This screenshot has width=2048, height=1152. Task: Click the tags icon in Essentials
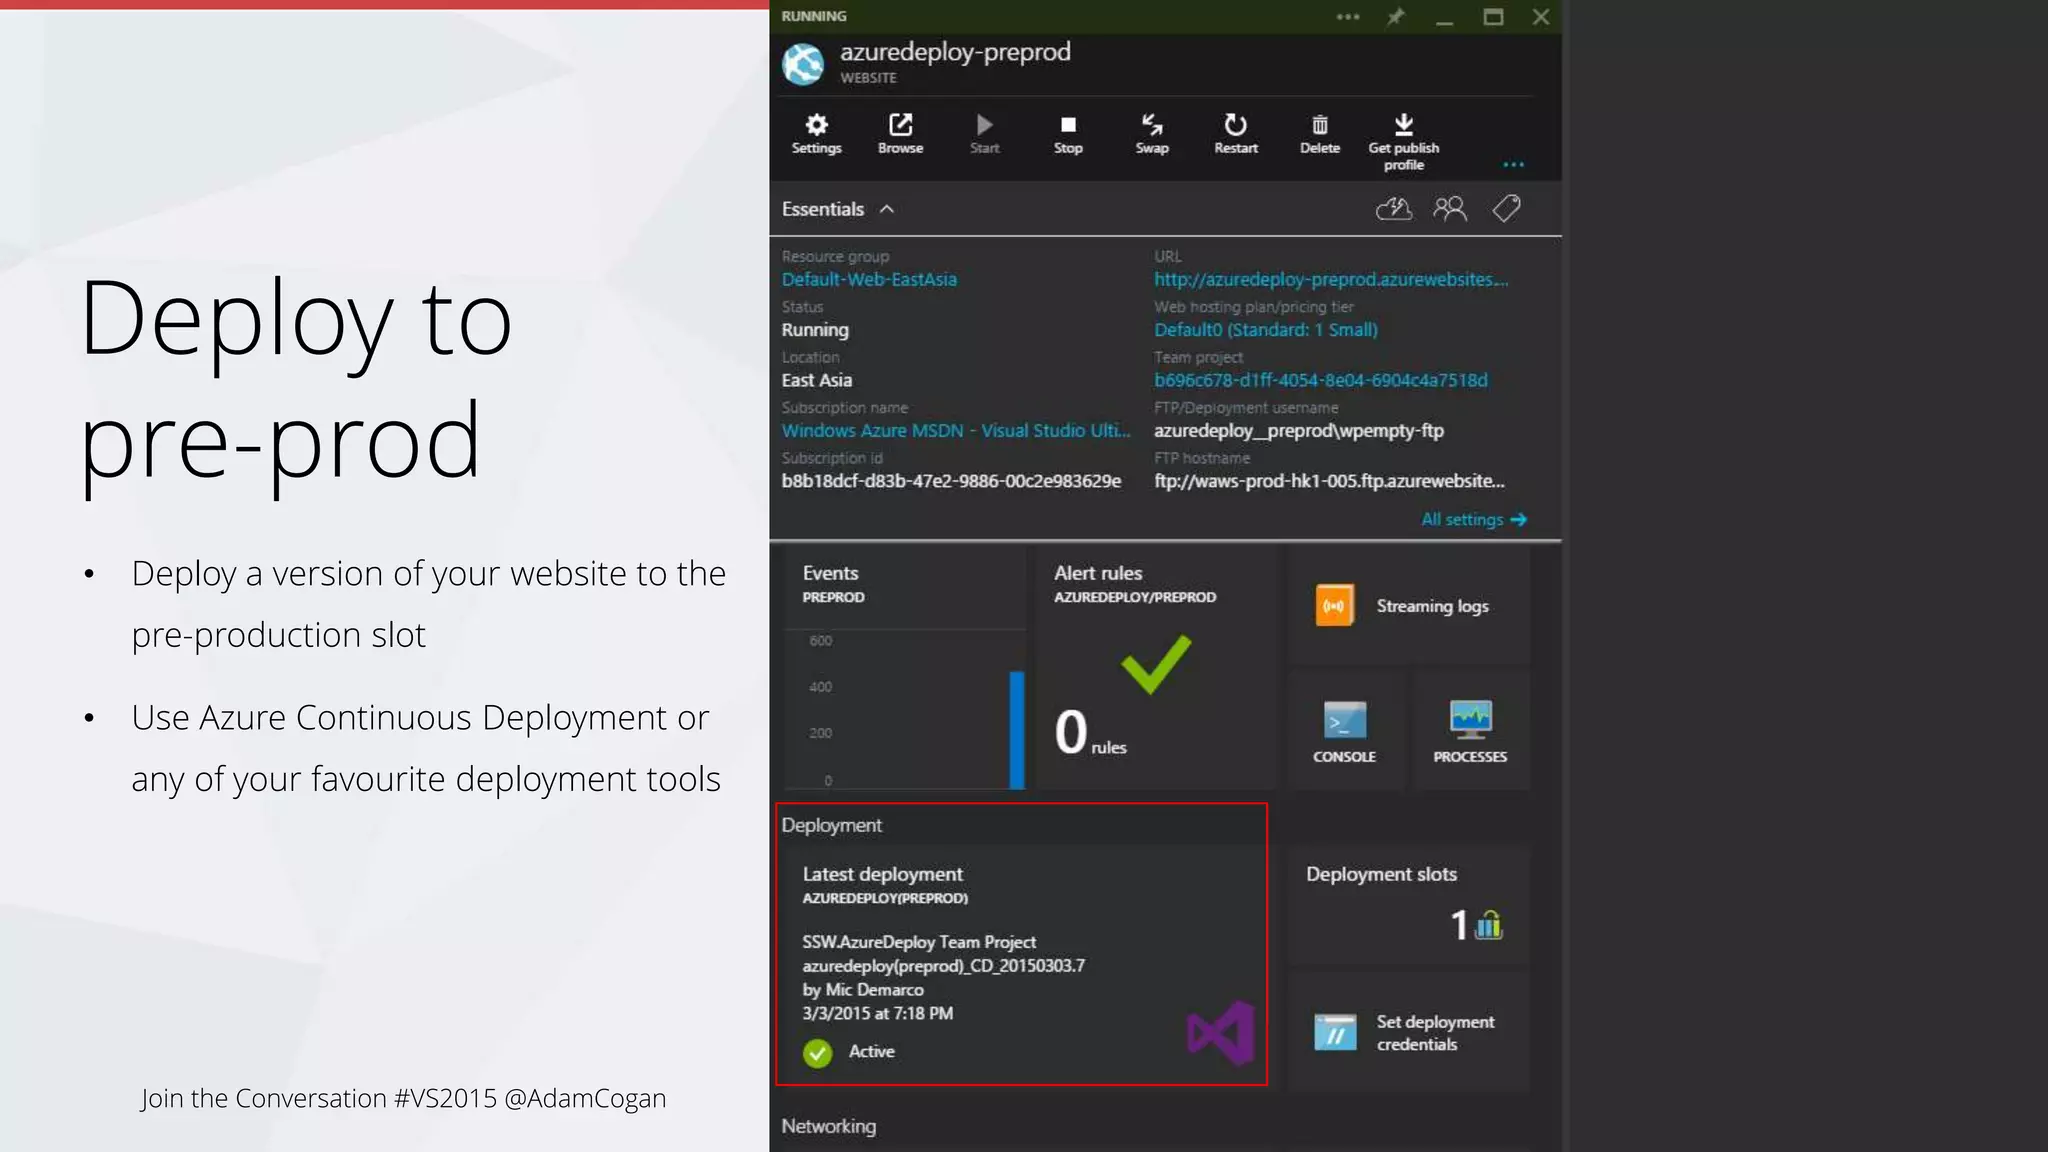pyautogui.click(x=1506, y=208)
